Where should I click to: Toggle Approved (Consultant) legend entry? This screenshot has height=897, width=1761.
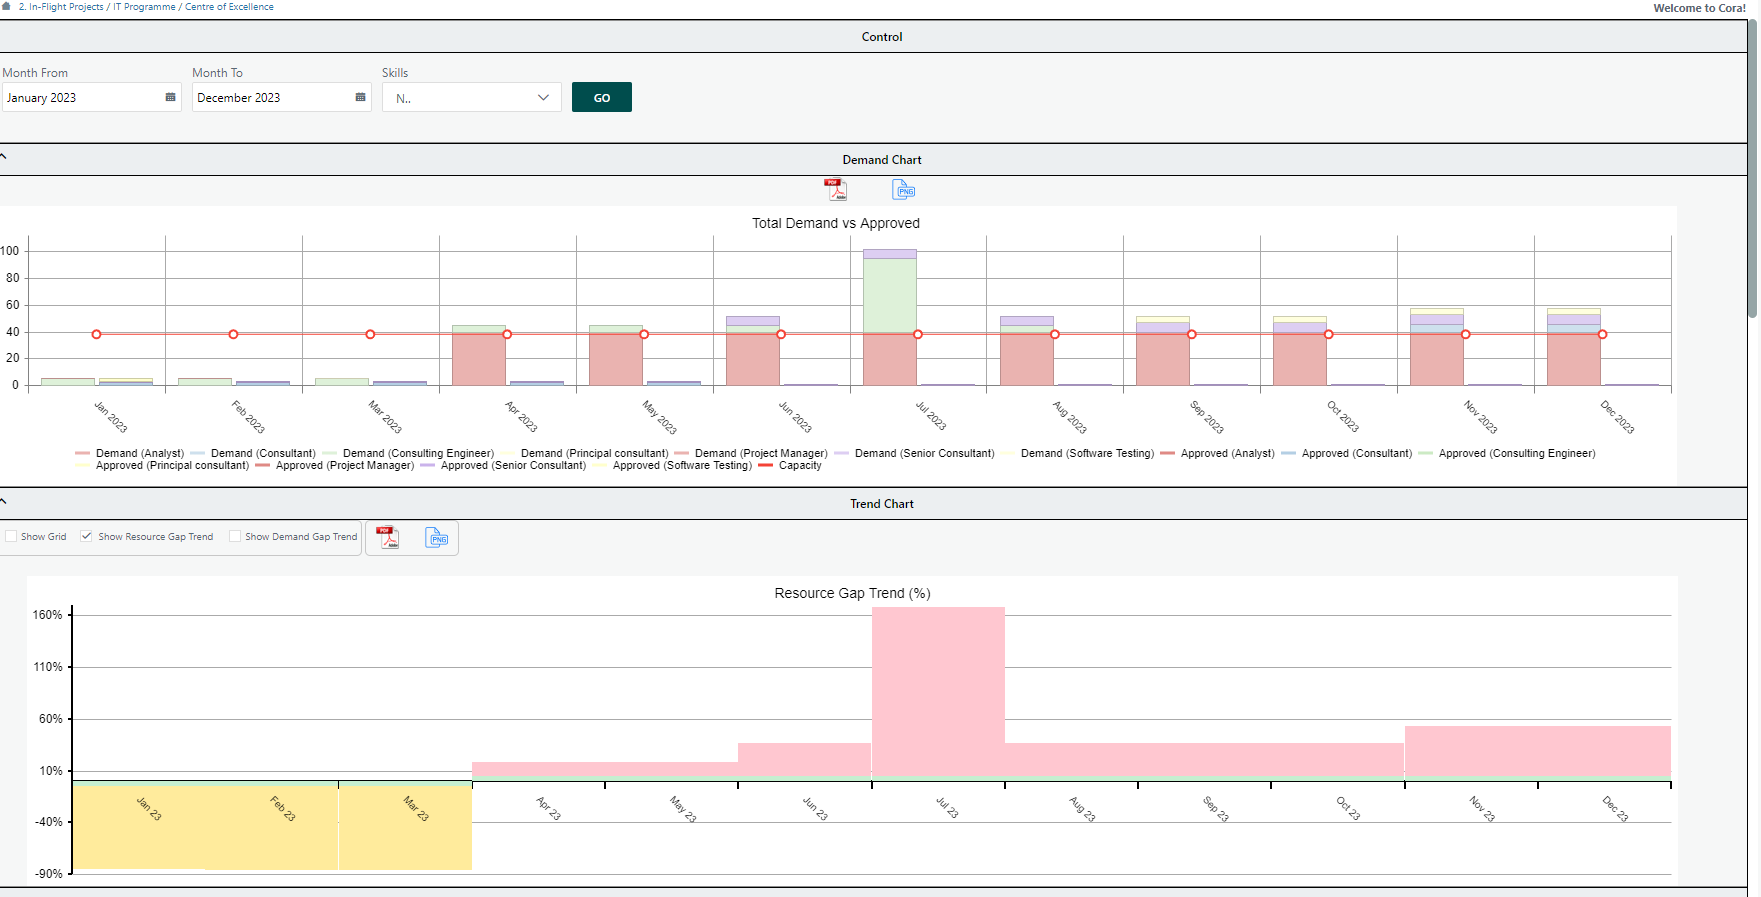click(x=1347, y=454)
